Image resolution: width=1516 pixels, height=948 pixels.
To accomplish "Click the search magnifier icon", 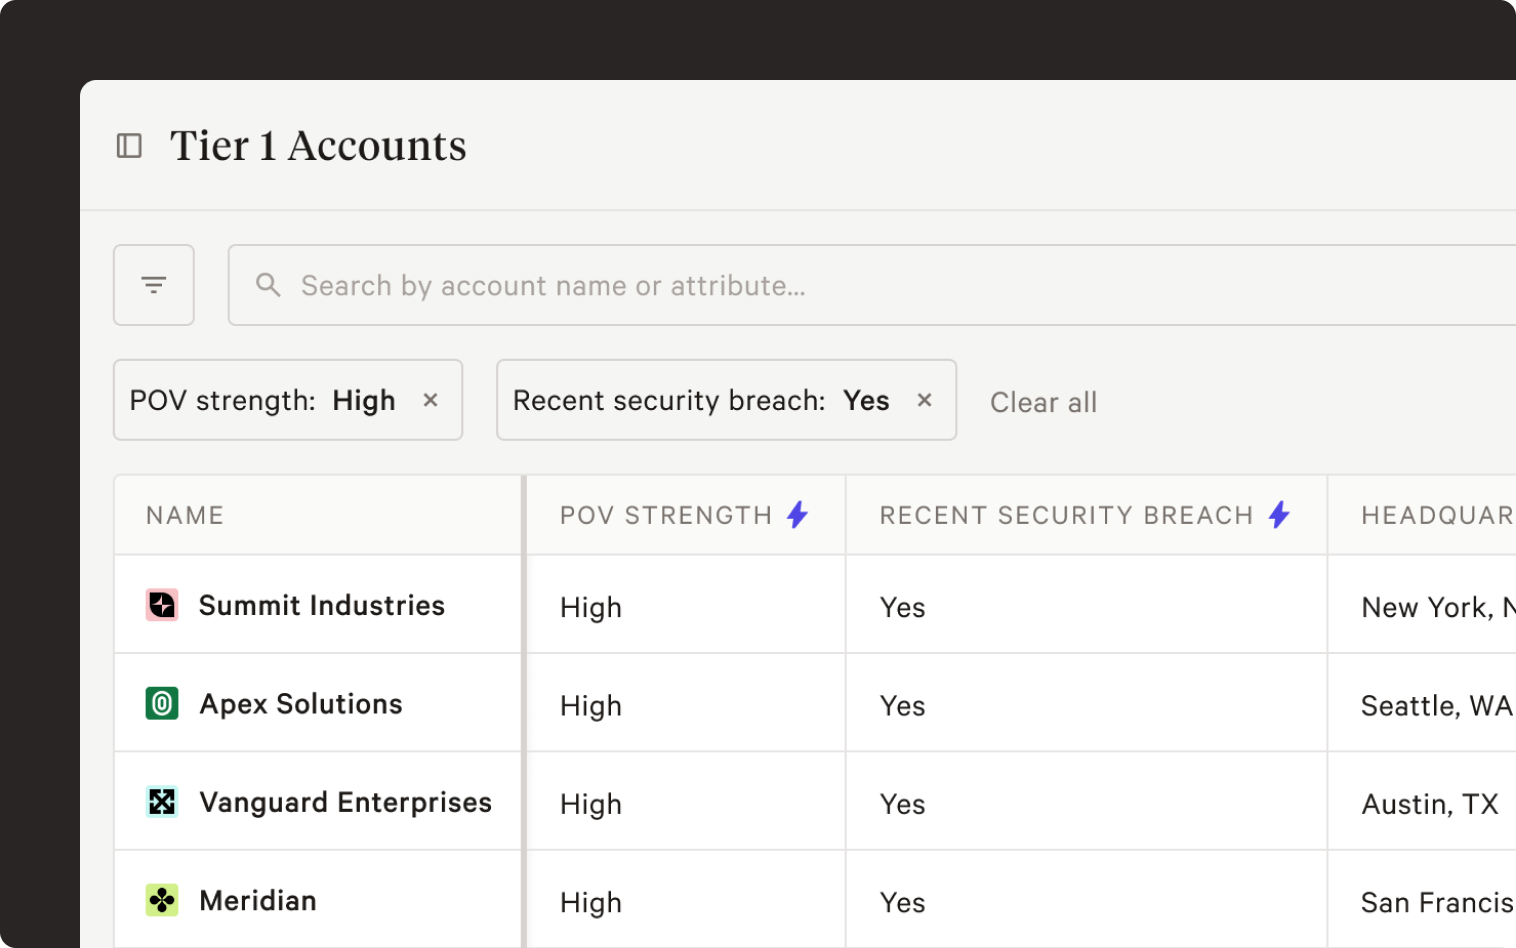I will point(268,285).
